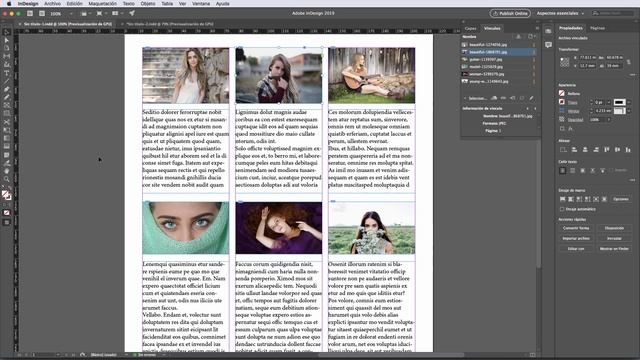Select the Free Transform tool
Image resolution: width=640 pixels, height=360 pixels.
click(x=6, y=130)
